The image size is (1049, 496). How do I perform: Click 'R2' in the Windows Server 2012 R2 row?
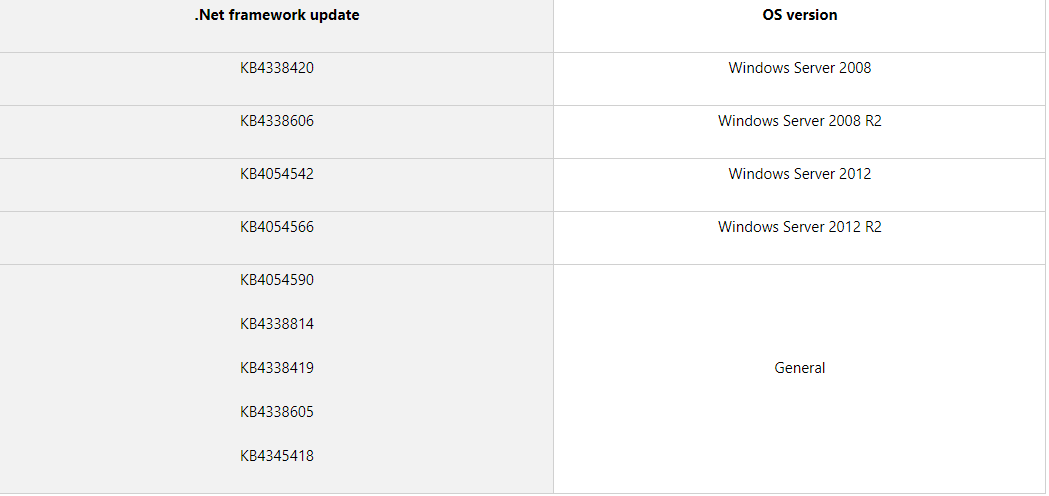[872, 227]
